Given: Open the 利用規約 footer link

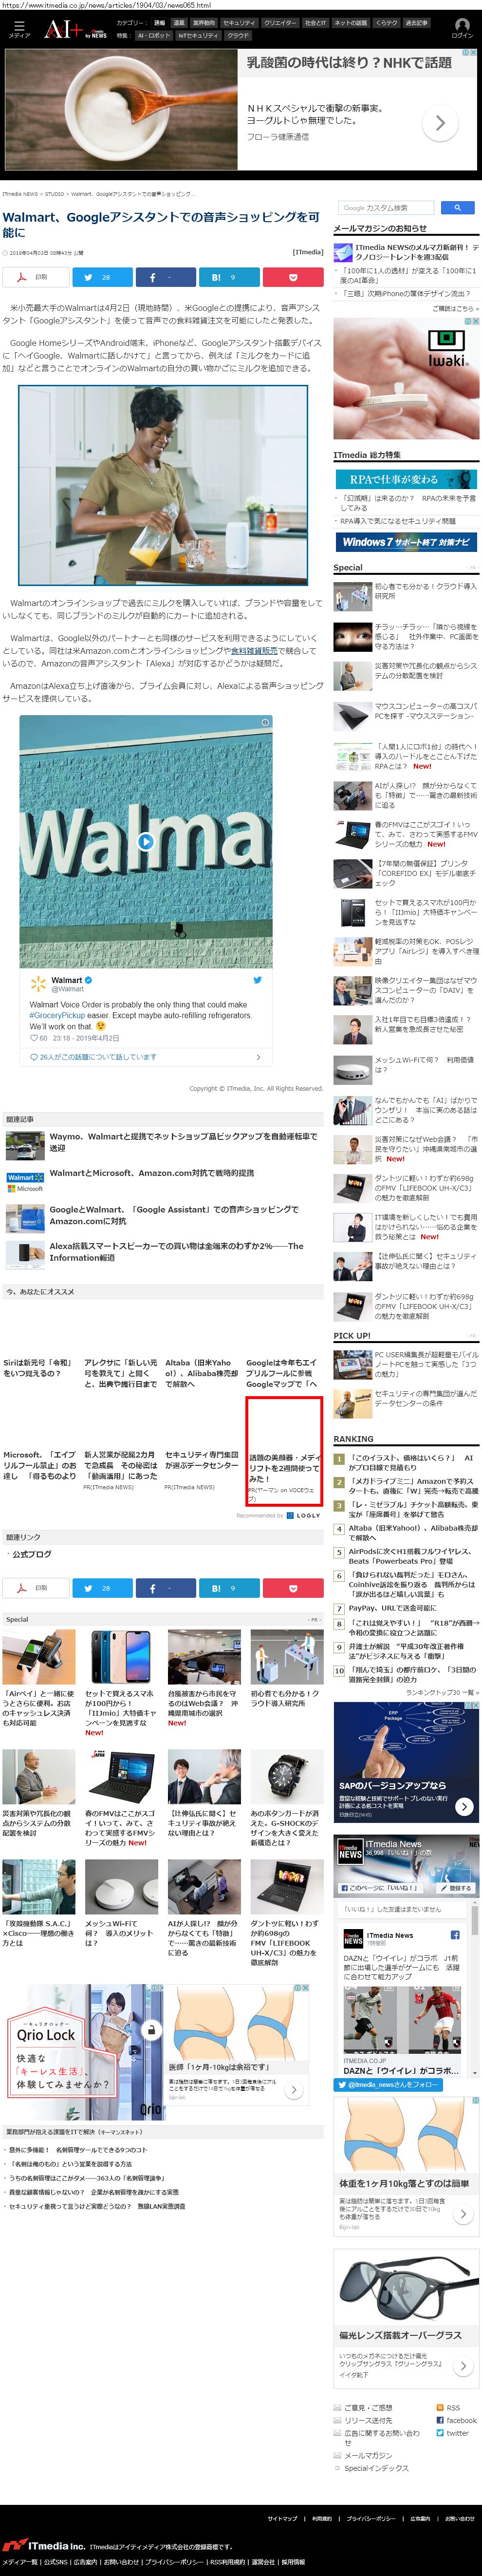Looking at the screenshot, I should 321,2519.
